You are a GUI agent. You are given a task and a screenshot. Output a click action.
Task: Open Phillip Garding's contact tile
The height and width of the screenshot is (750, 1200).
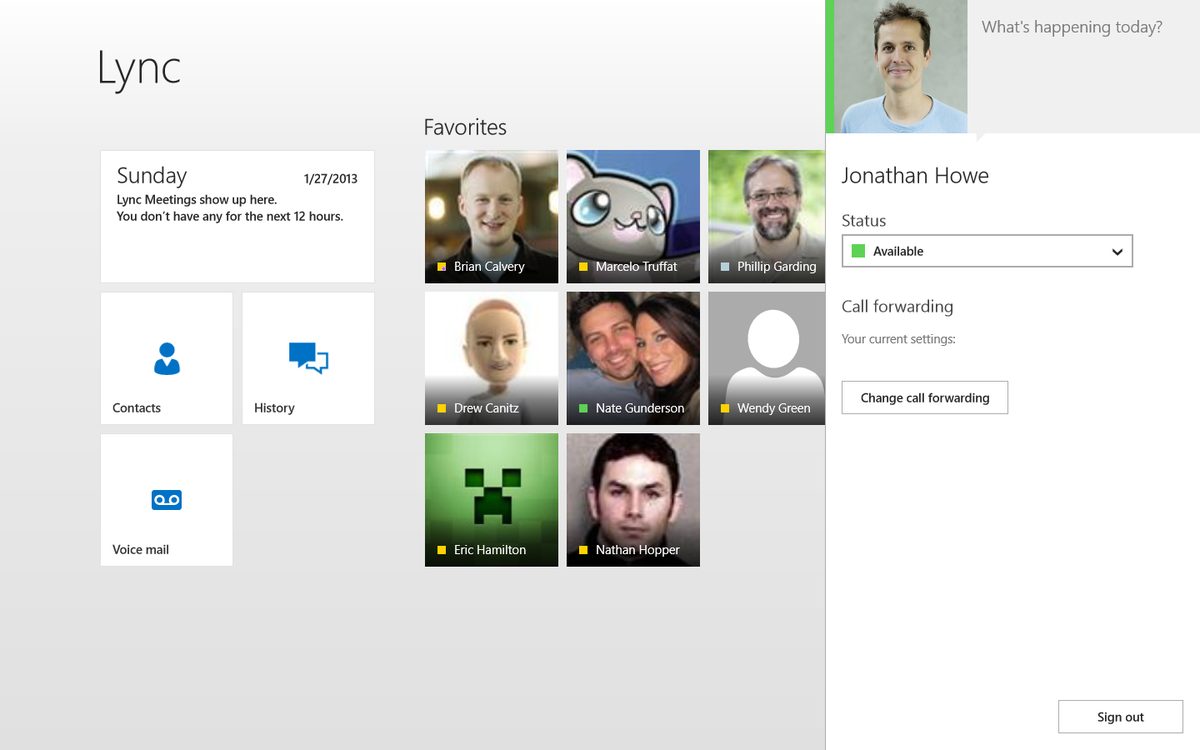click(767, 217)
